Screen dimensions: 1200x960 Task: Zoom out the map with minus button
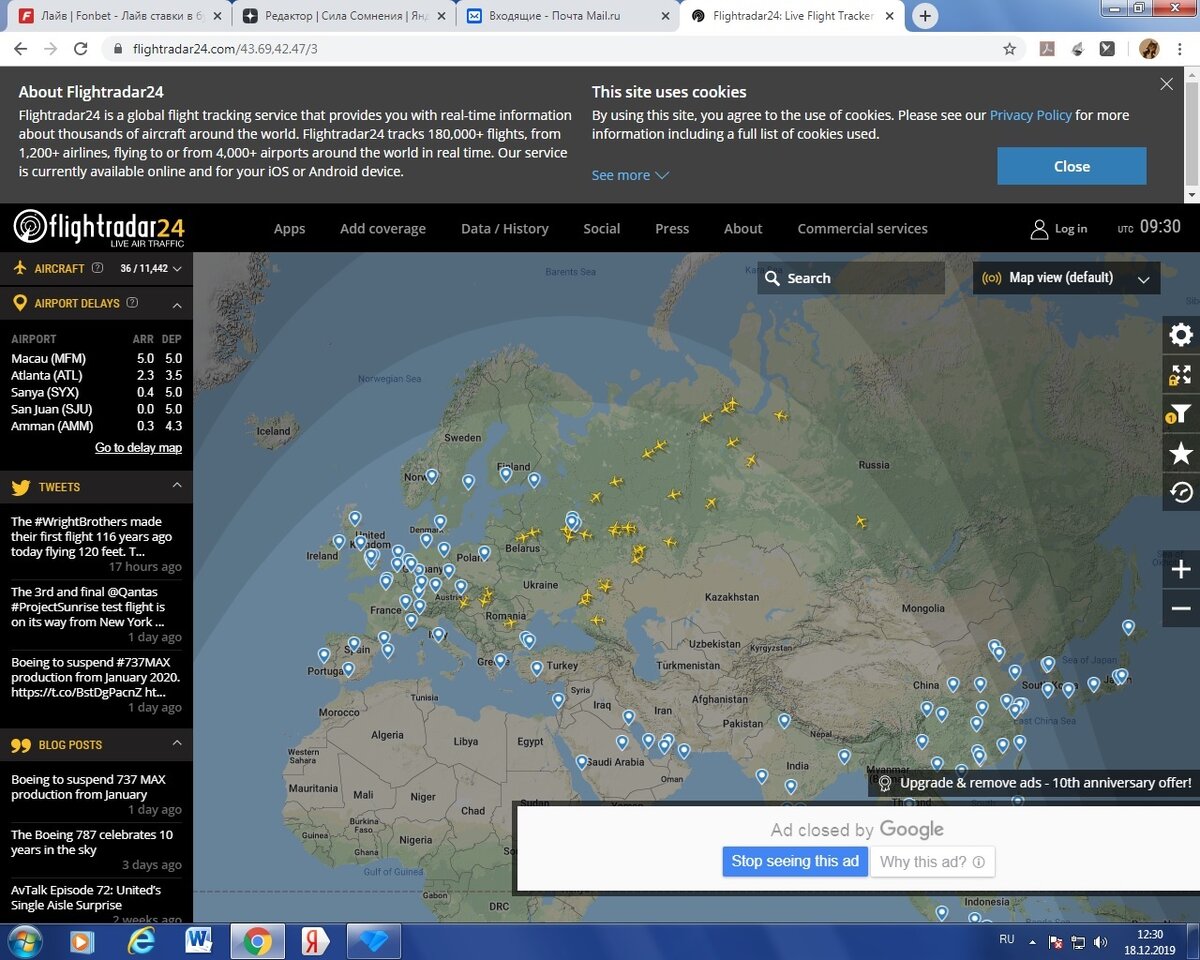(x=1181, y=608)
